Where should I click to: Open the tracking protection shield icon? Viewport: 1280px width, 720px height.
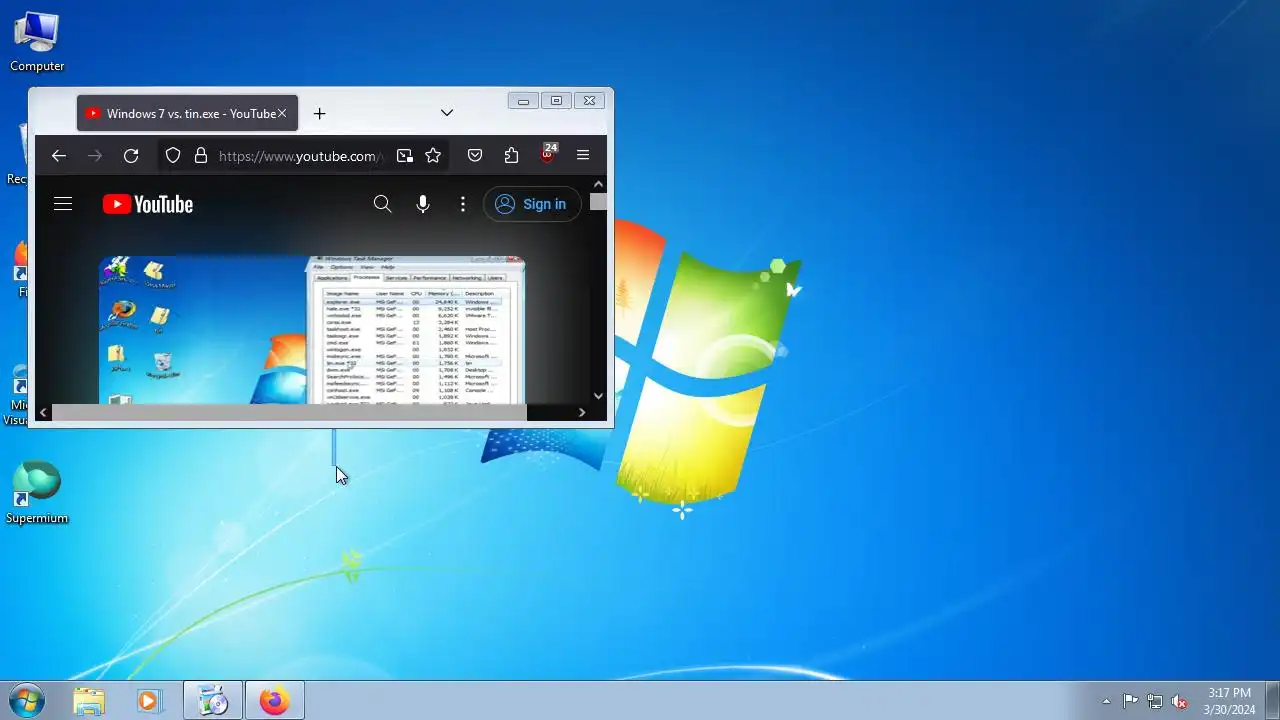173,155
